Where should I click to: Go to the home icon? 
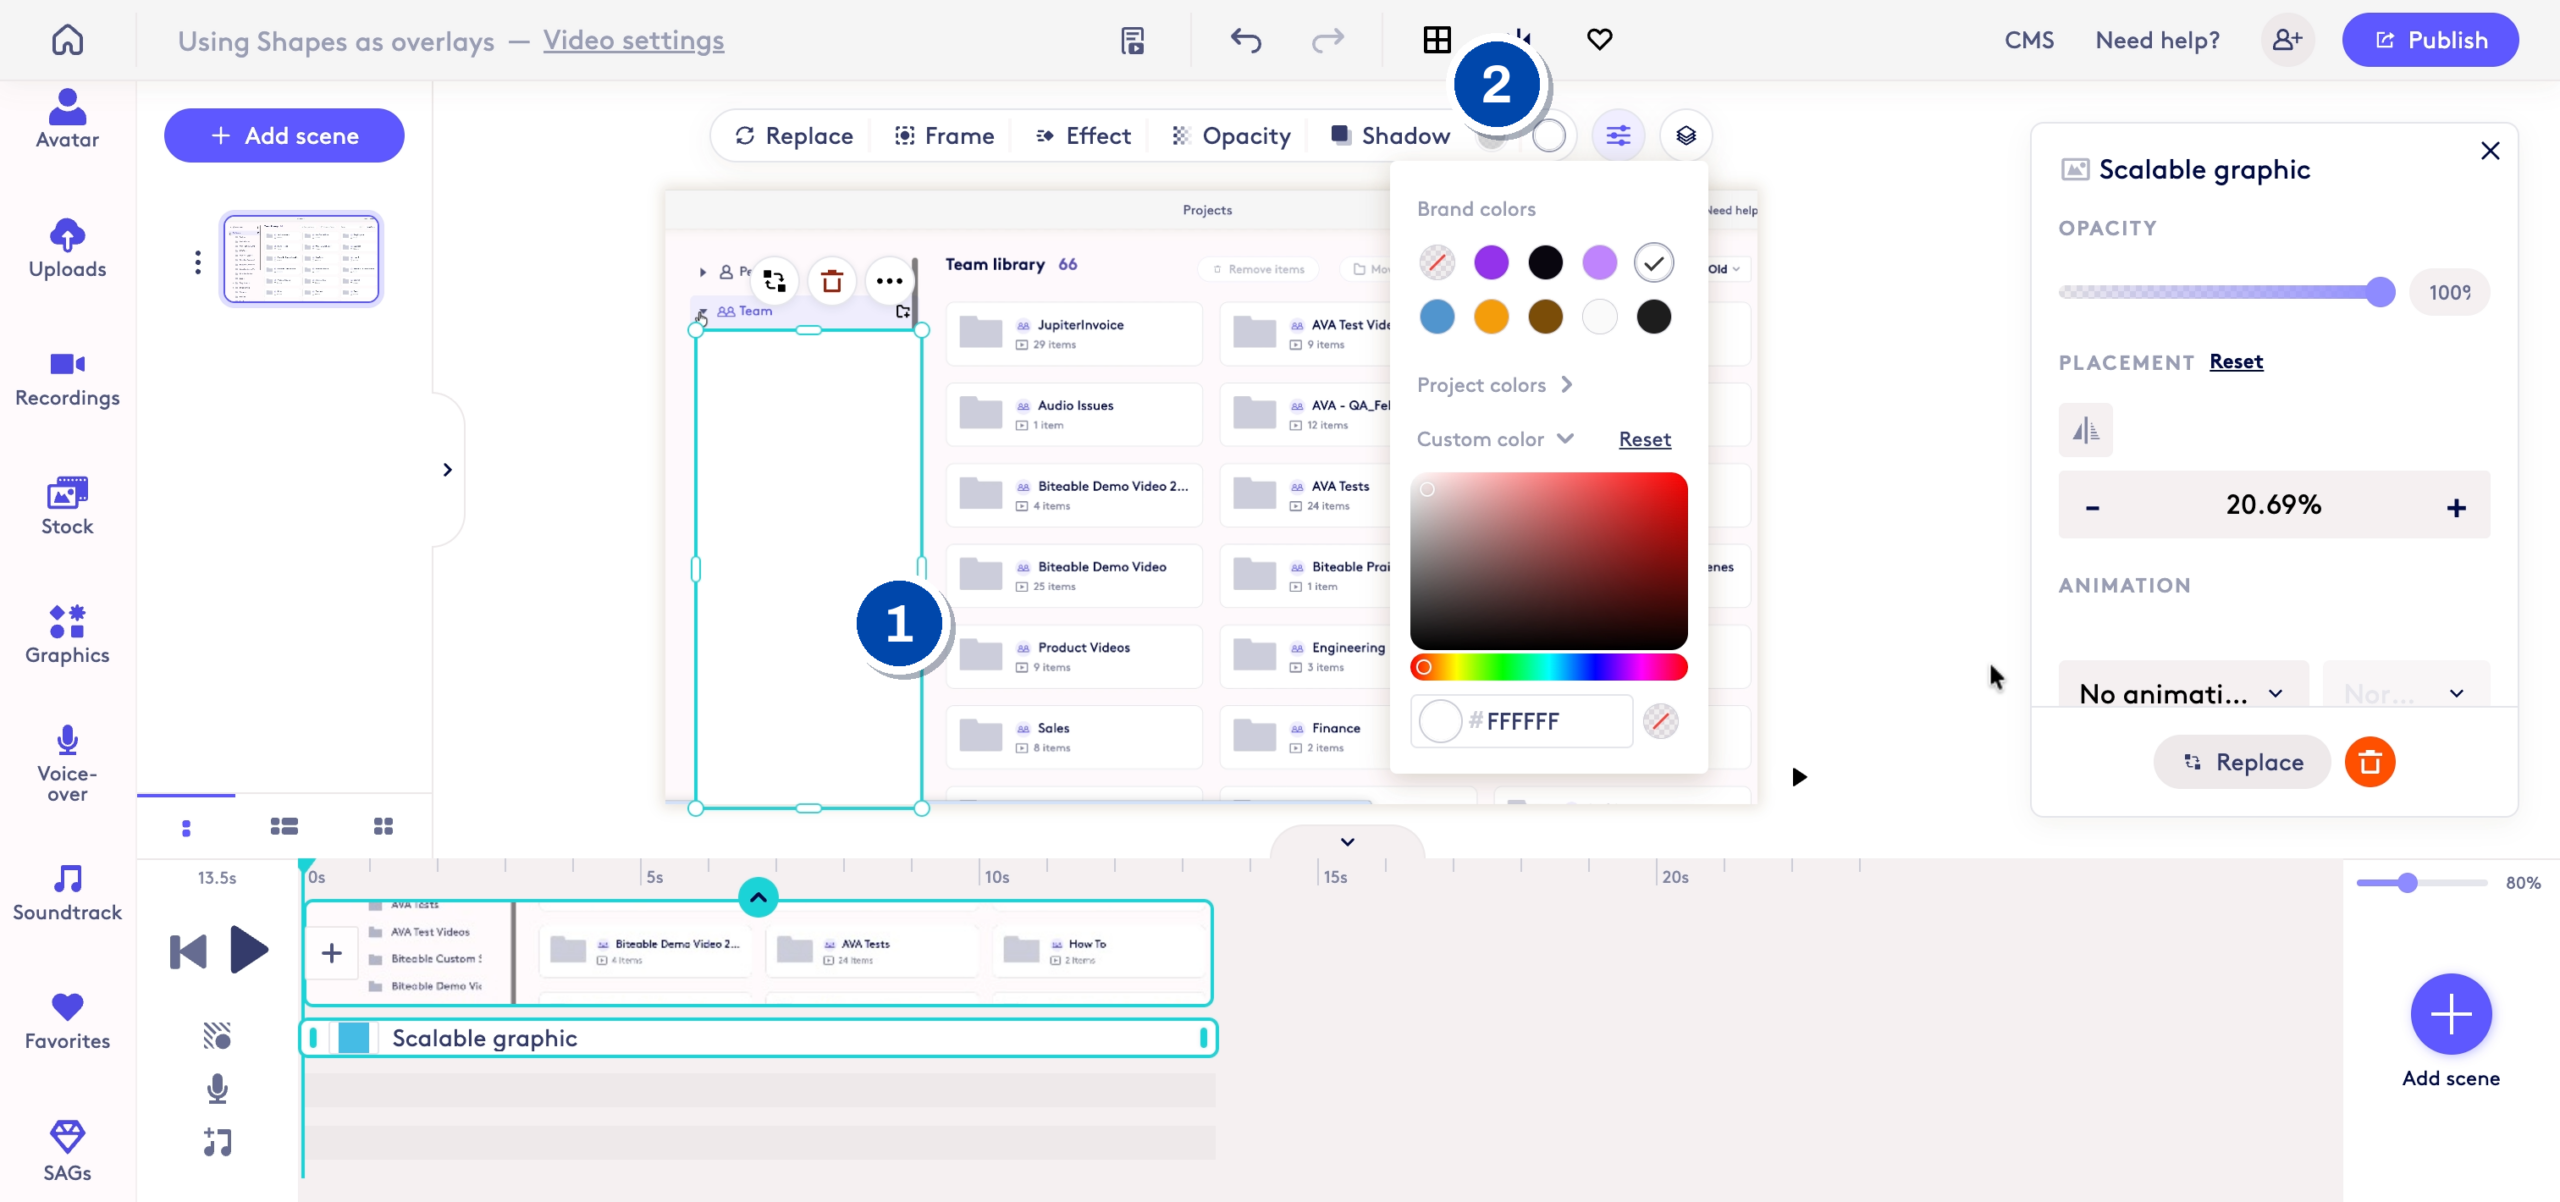(67, 40)
